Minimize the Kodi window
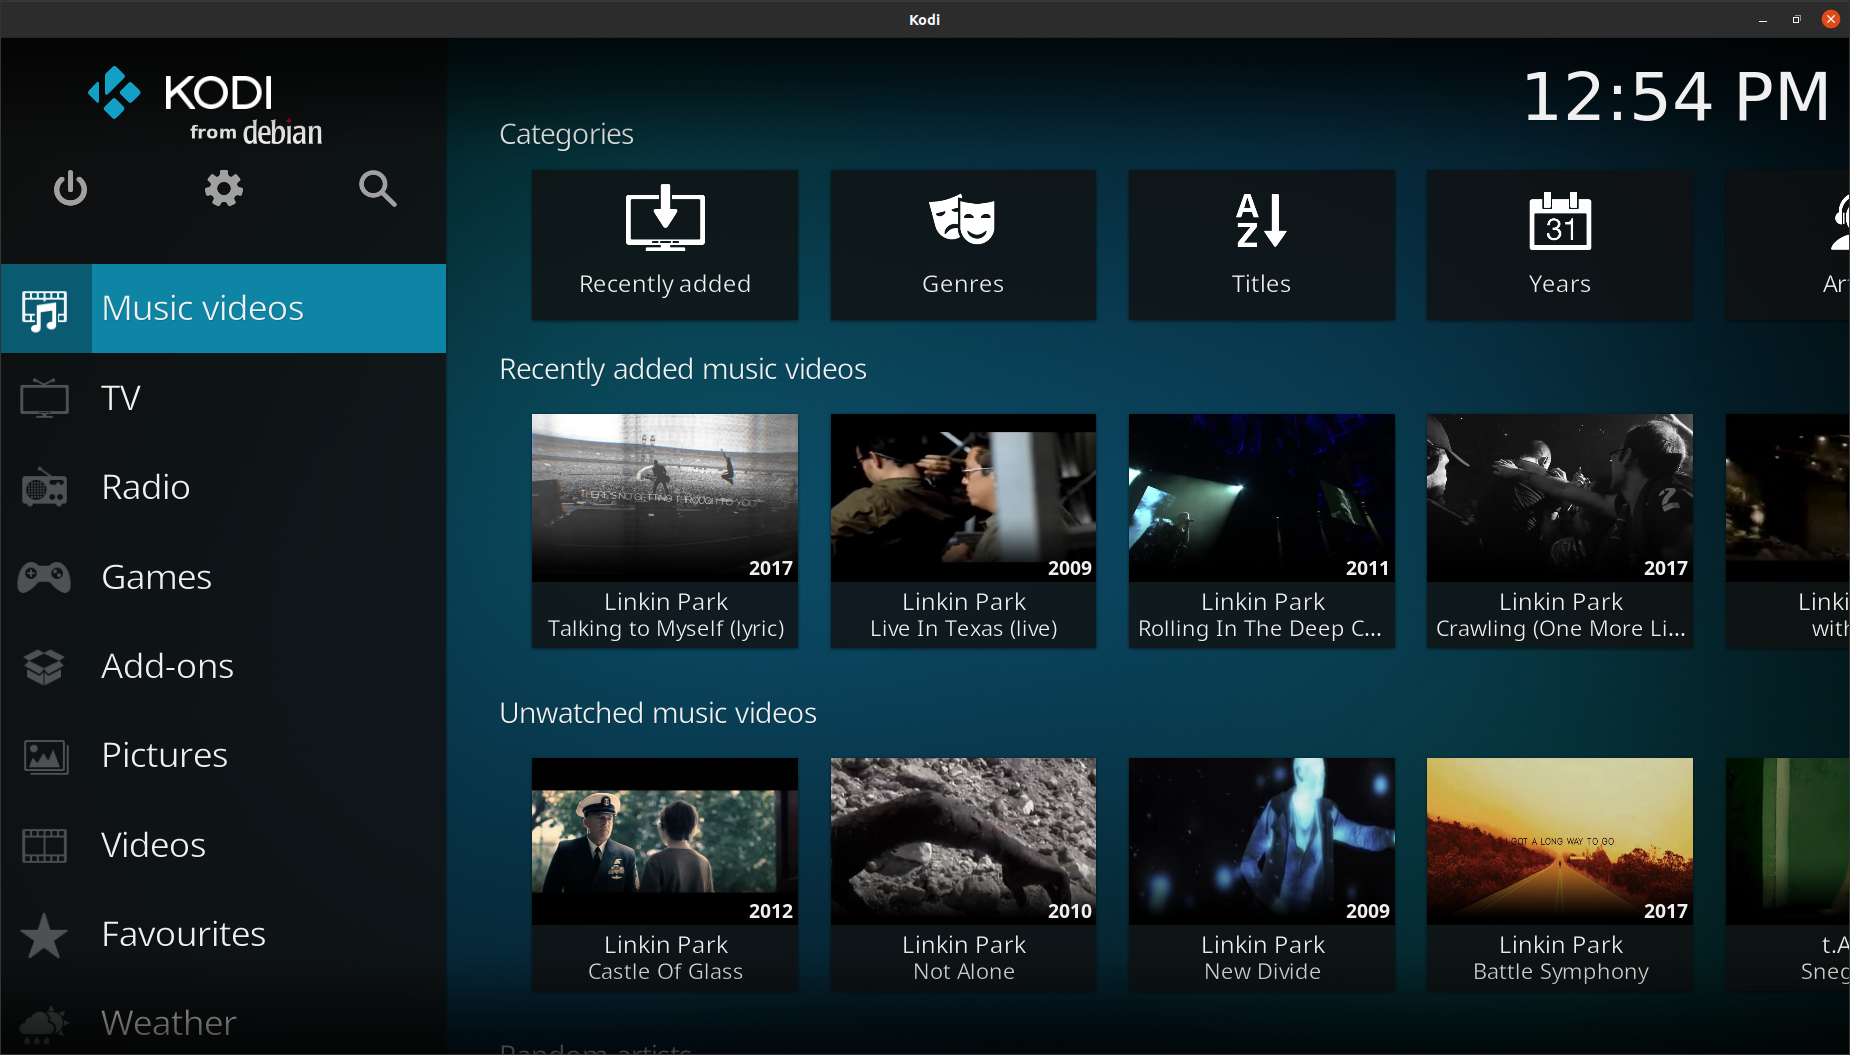1850x1055 pixels. pos(1763,19)
